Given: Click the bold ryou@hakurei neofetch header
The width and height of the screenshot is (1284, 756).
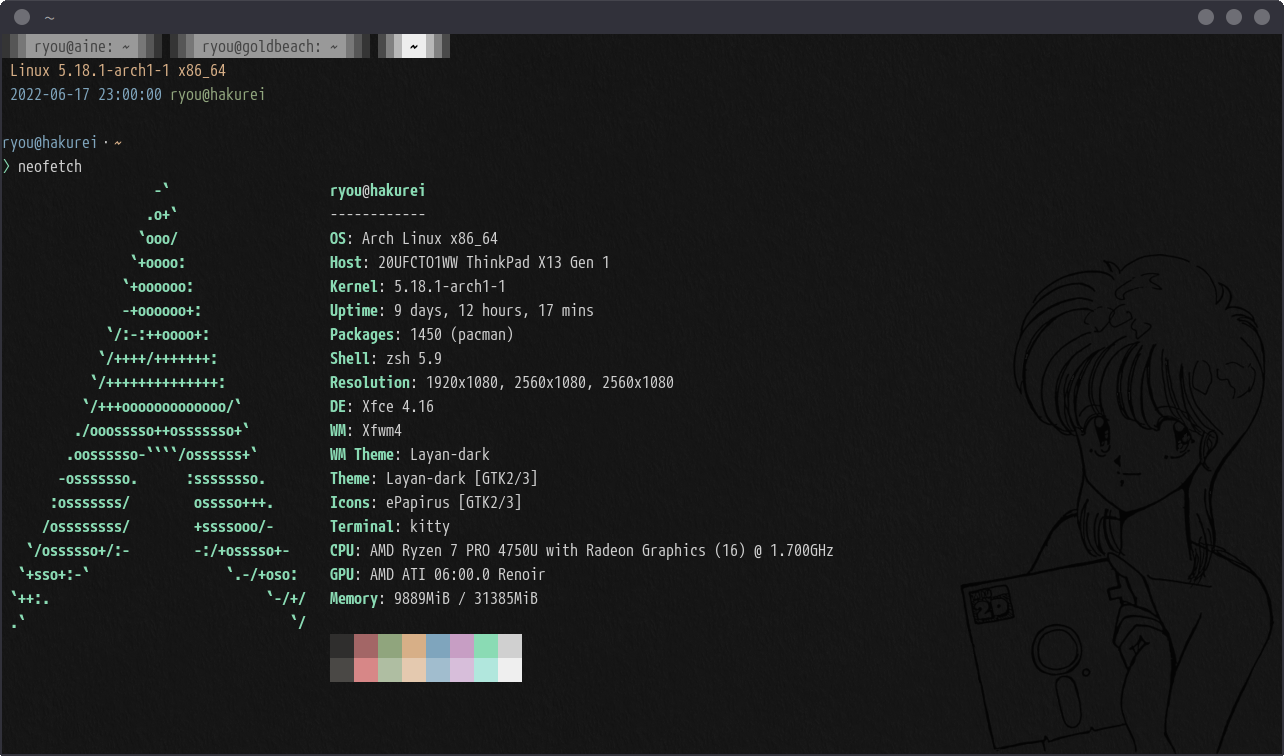Looking at the screenshot, I should tap(377, 190).
